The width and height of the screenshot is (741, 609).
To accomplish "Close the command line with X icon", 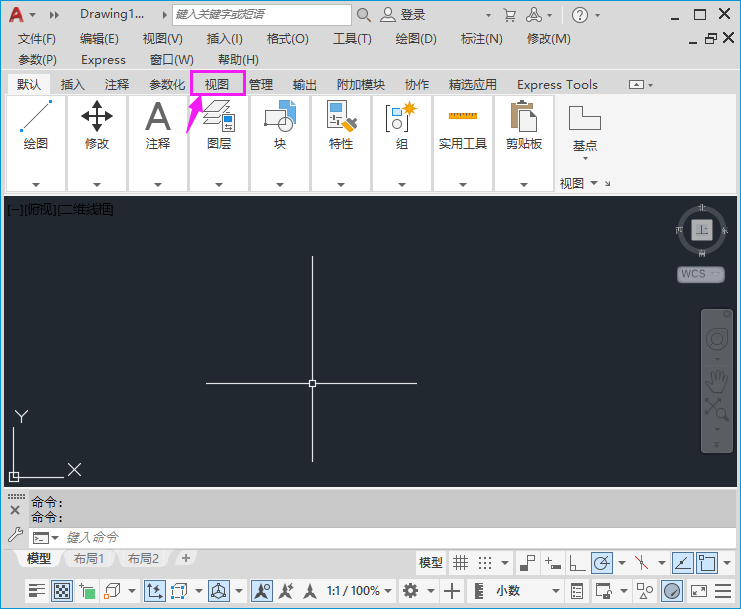I will click(15, 510).
